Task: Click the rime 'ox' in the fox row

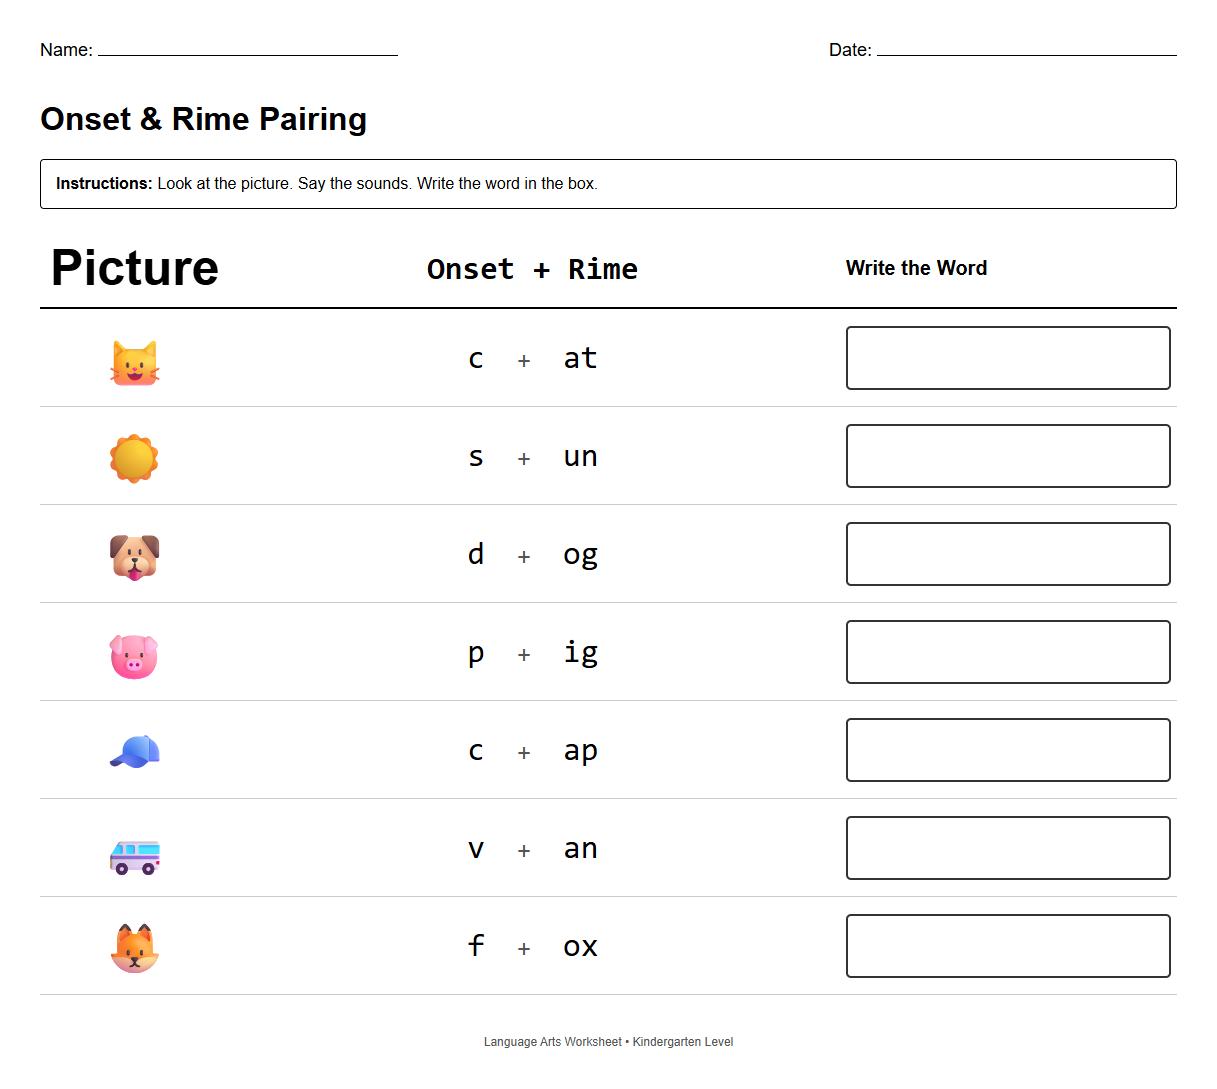Action: click(580, 946)
